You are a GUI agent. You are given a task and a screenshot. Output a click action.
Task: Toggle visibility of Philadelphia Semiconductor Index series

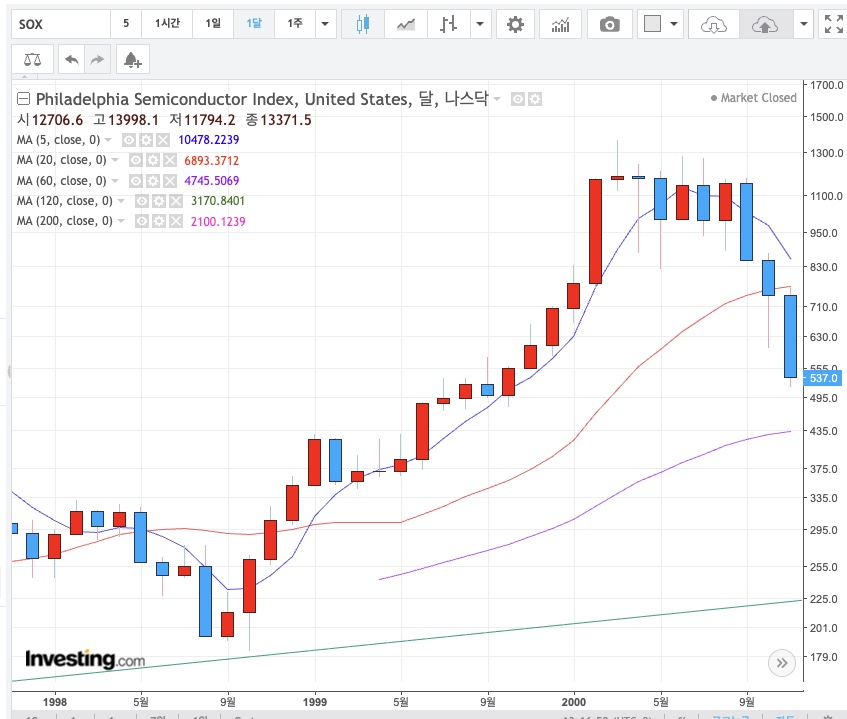click(517, 99)
